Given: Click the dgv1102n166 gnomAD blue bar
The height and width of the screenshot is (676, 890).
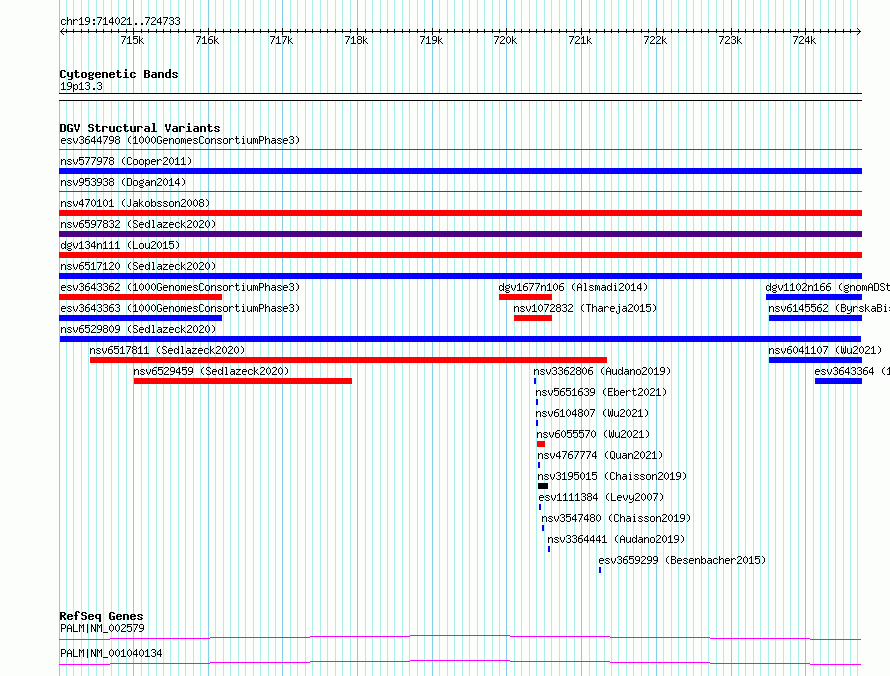Looking at the screenshot, I should point(814,297).
